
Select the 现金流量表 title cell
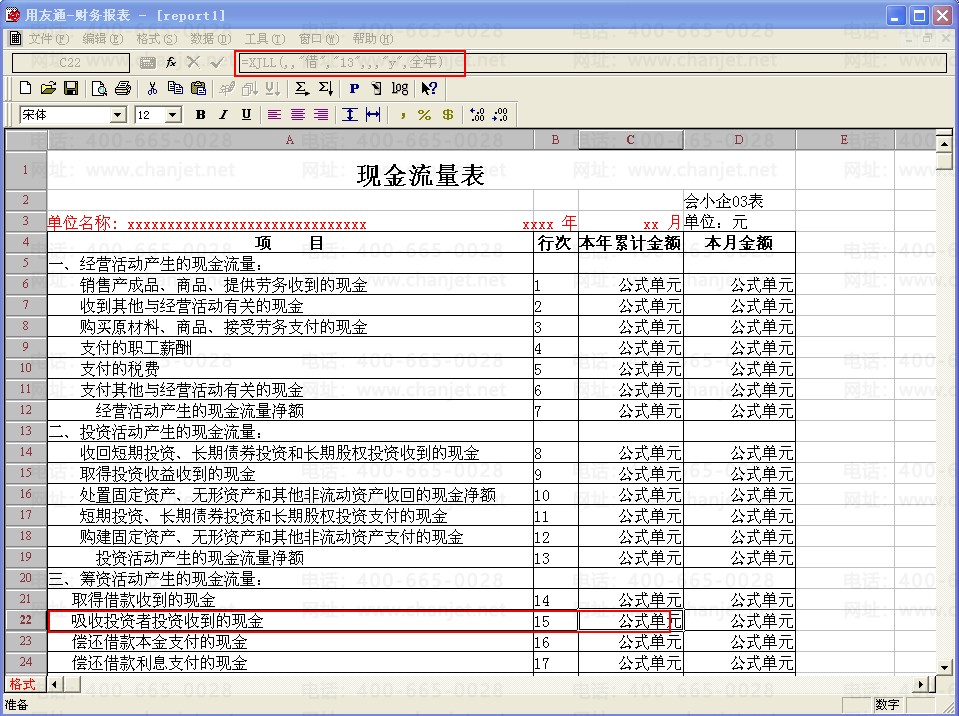tap(421, 171)
